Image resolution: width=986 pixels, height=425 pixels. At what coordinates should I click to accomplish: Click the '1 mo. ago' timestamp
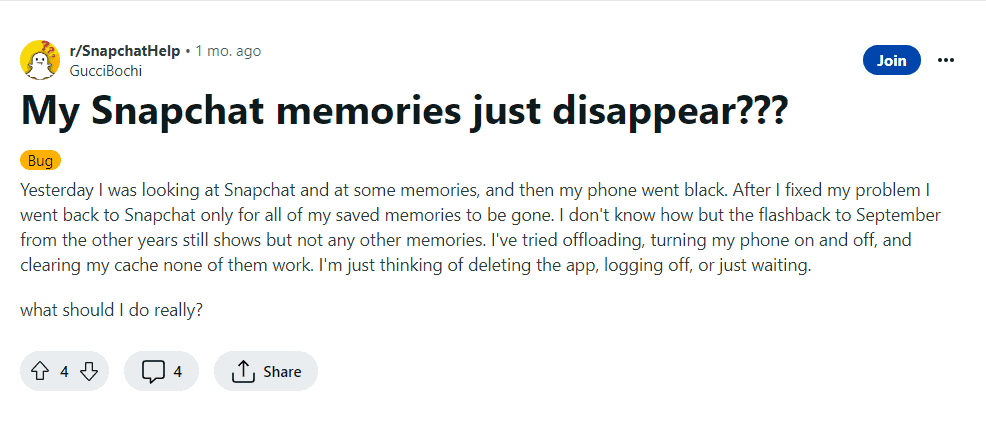[x=229, y=50]
